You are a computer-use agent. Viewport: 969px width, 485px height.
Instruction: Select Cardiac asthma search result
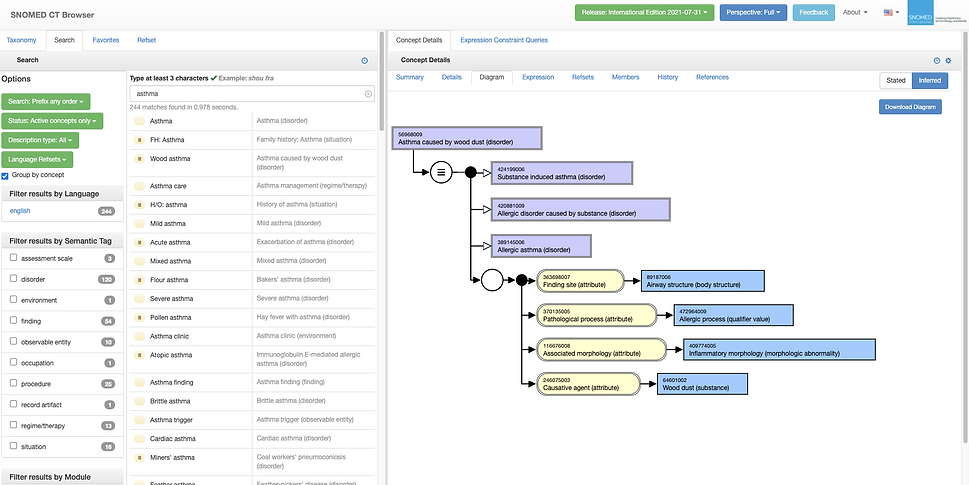coord(173,439)
